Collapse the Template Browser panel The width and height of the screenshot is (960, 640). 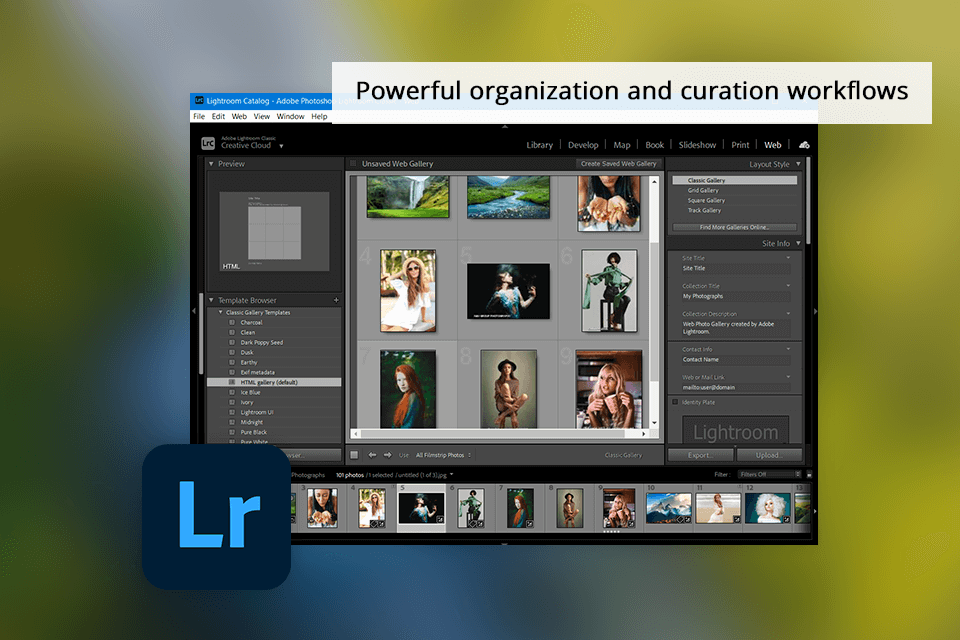coord(211,300)
